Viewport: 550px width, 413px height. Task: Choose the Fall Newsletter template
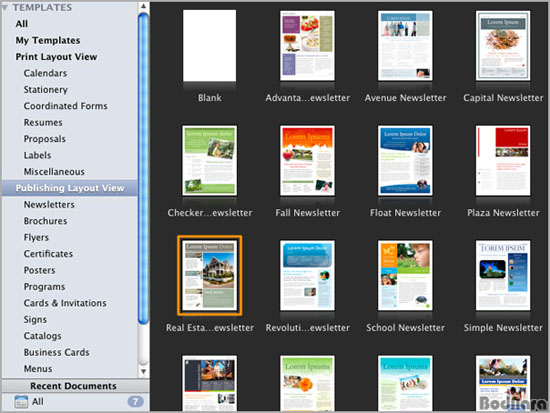tap(307, 161)
